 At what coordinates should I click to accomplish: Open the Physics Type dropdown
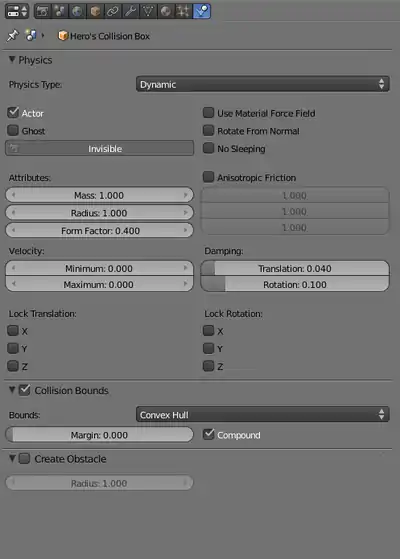(x=262, y=84)
